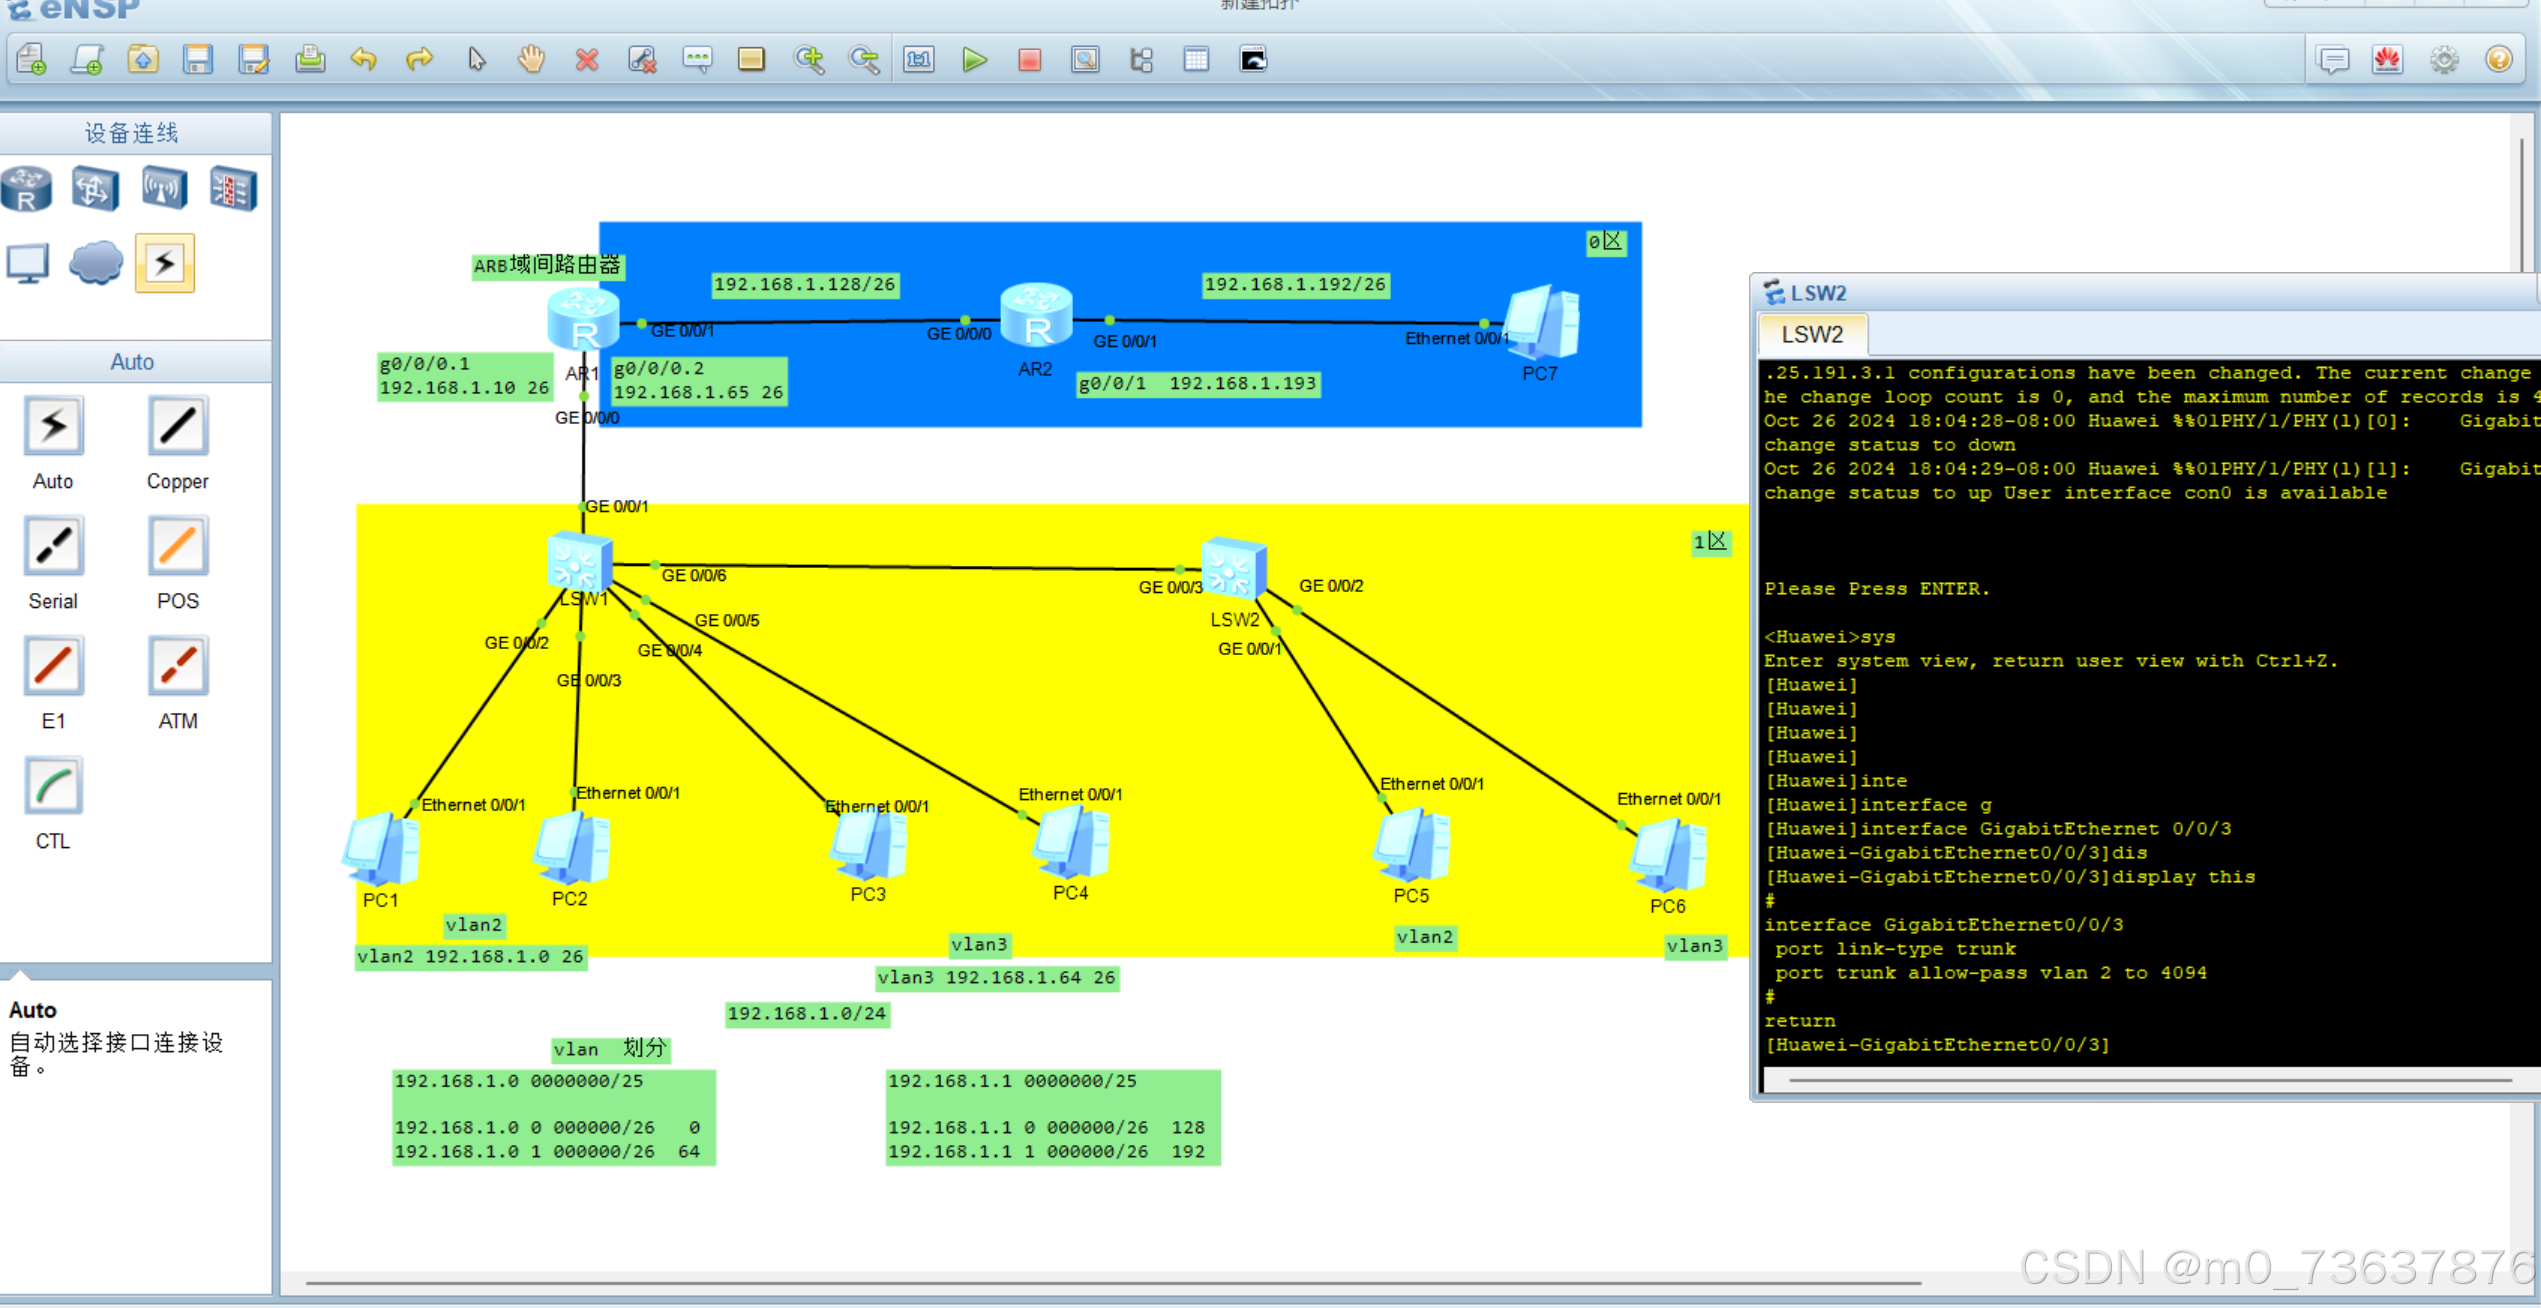The width and height of the screenshot is (2541, 1308).
Task: Click the AR2 router on canvas
Action: [x=1036, y=317]
